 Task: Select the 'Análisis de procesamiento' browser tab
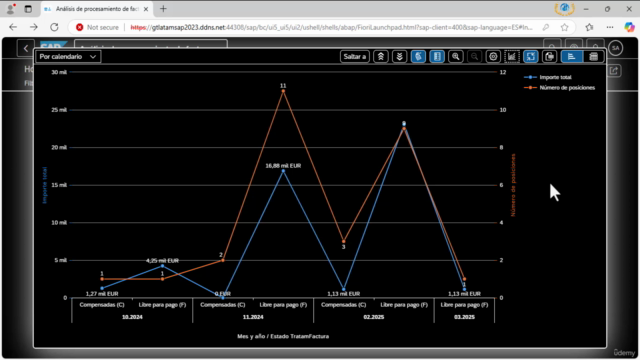click(96, 9)
